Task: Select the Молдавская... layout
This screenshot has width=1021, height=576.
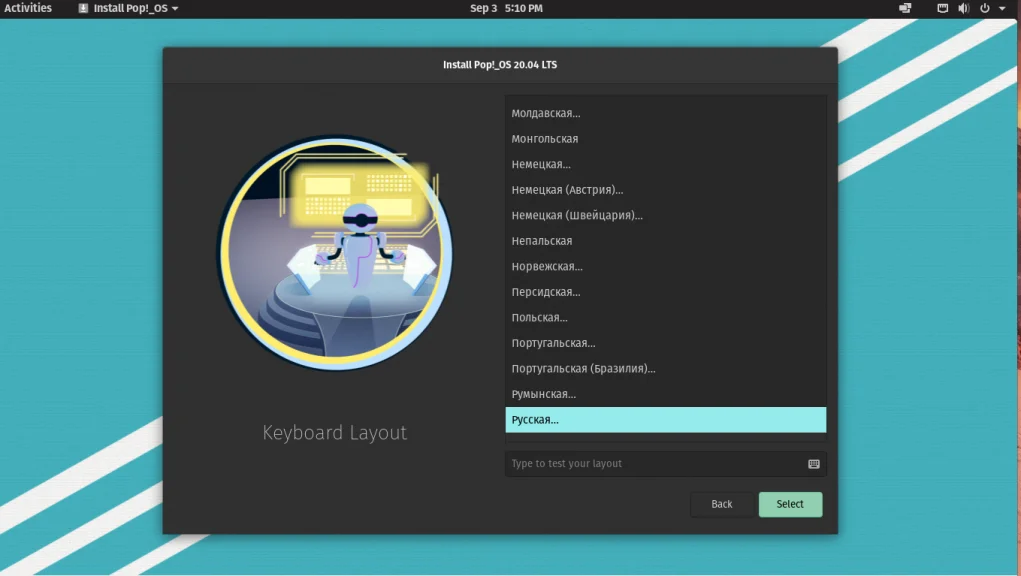Action: tap(665, 113)
